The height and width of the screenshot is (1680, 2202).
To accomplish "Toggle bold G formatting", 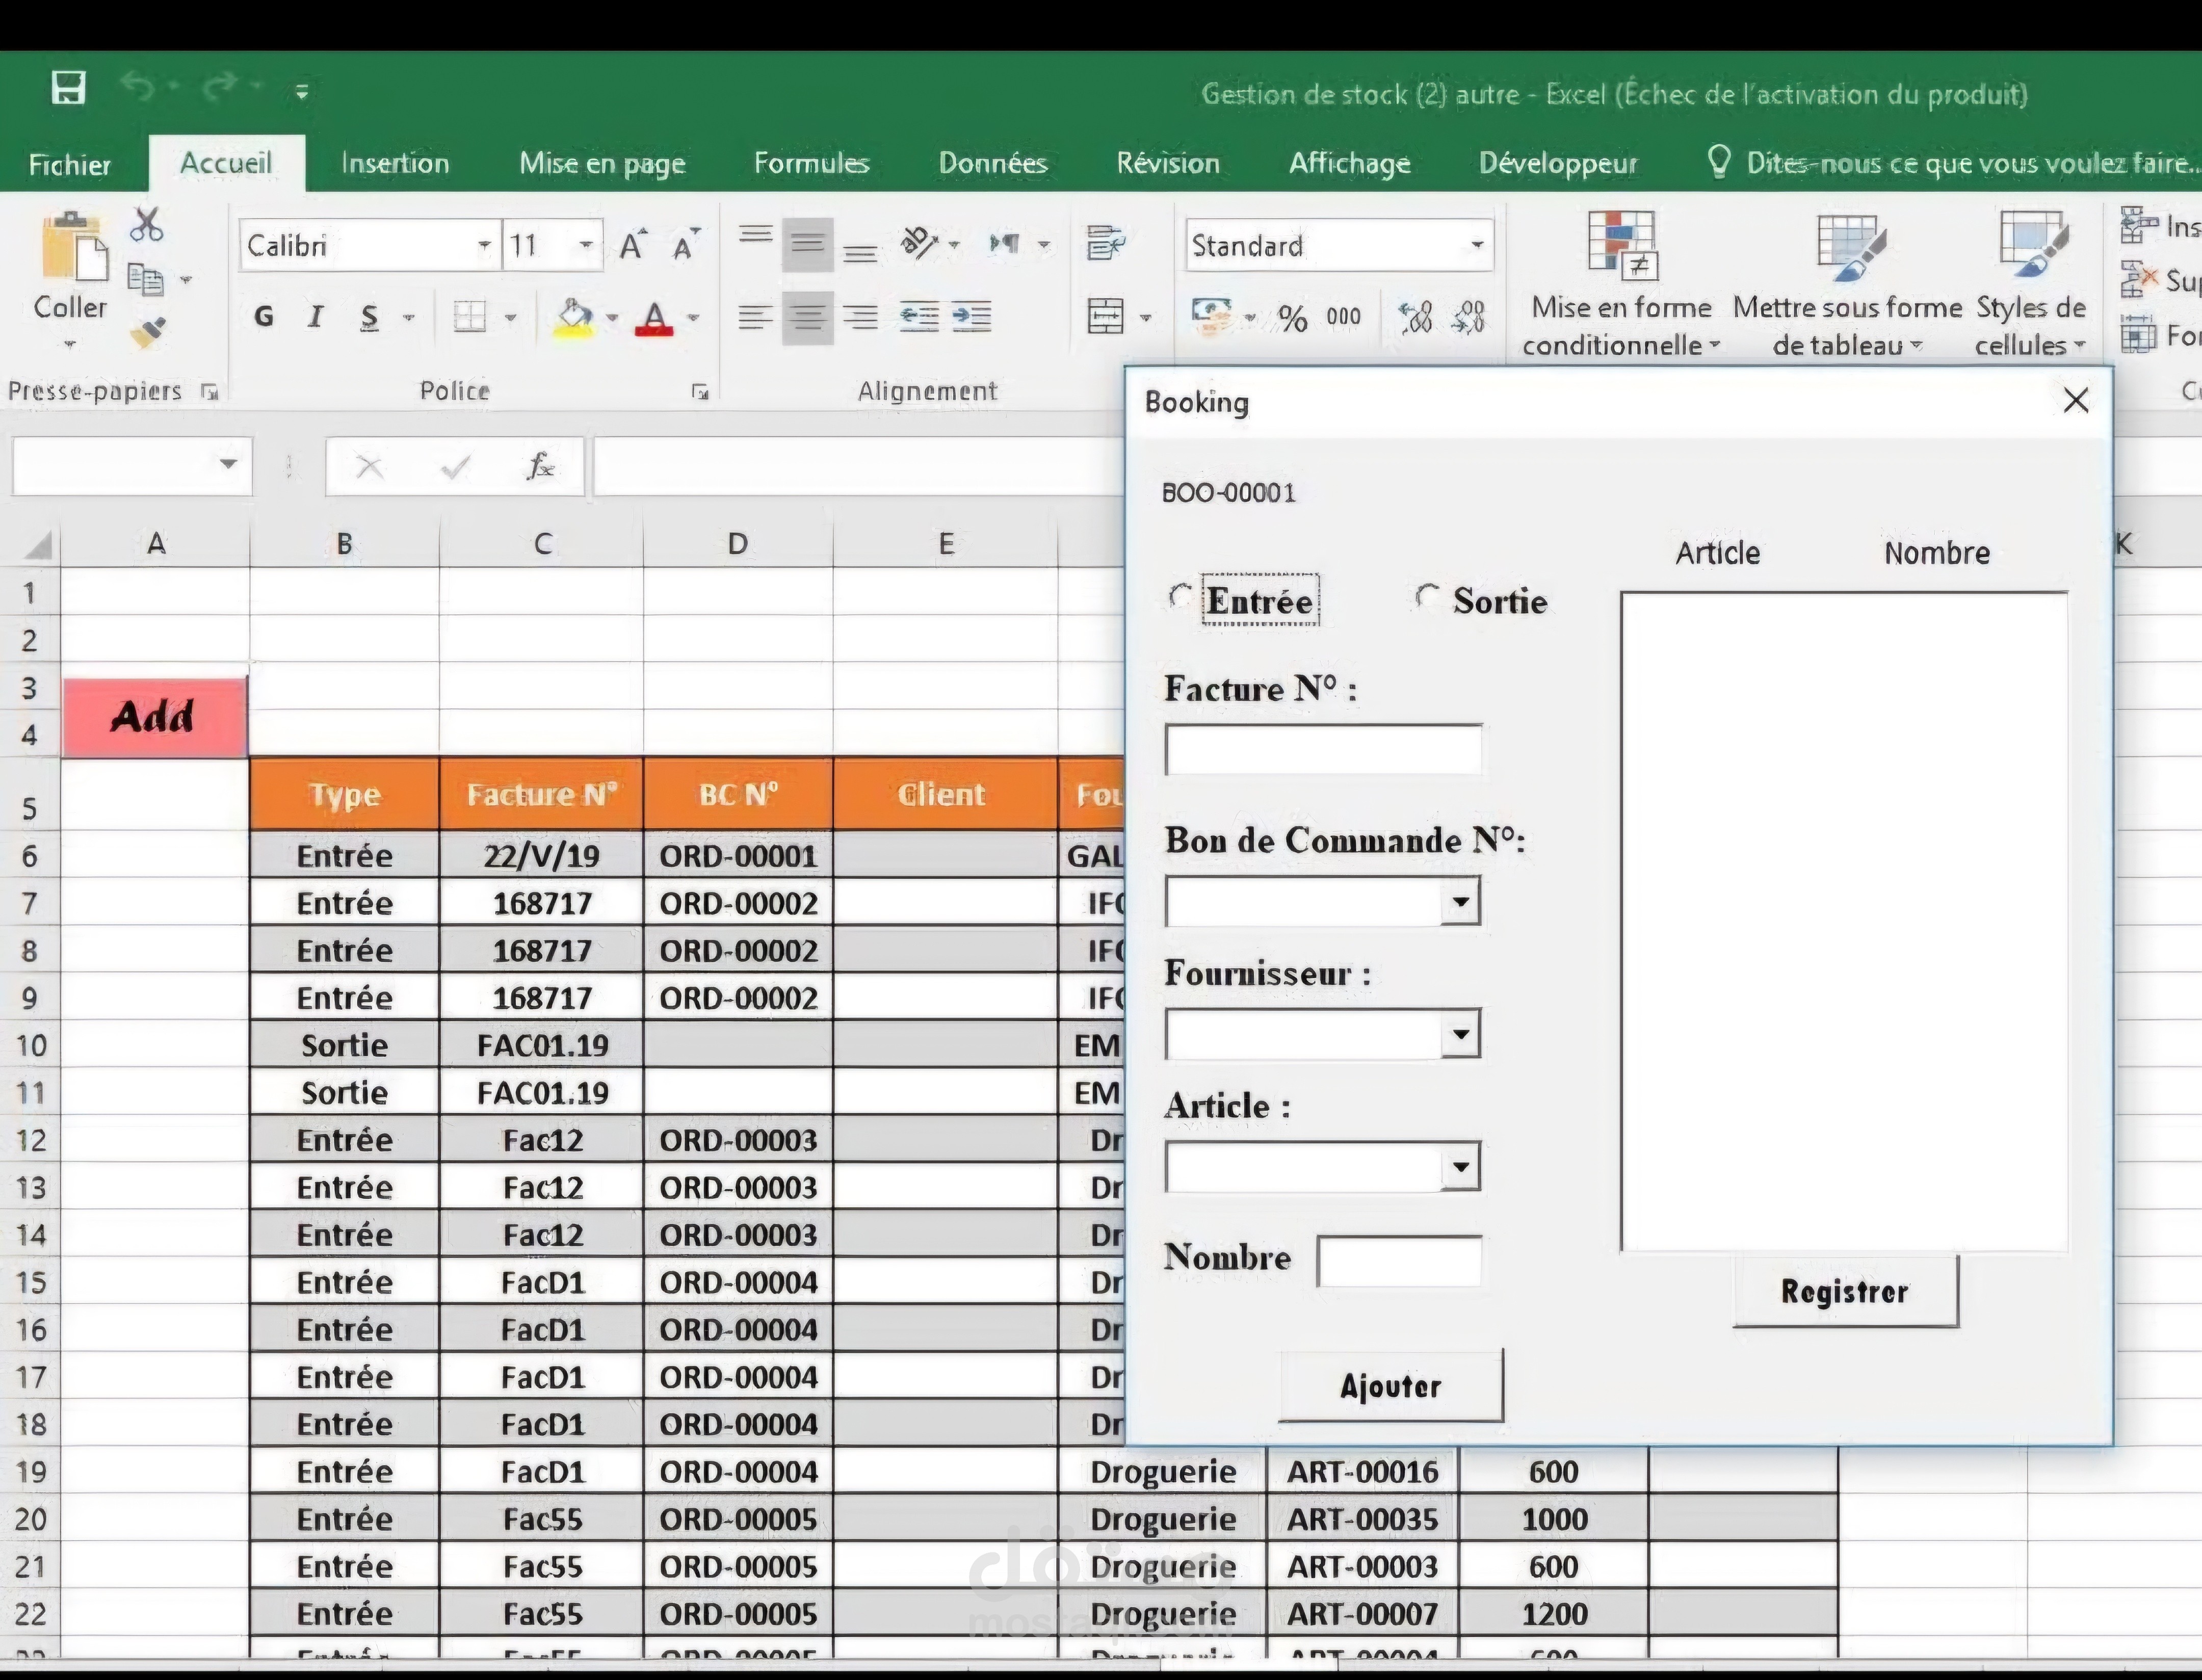I will [263, 317].
